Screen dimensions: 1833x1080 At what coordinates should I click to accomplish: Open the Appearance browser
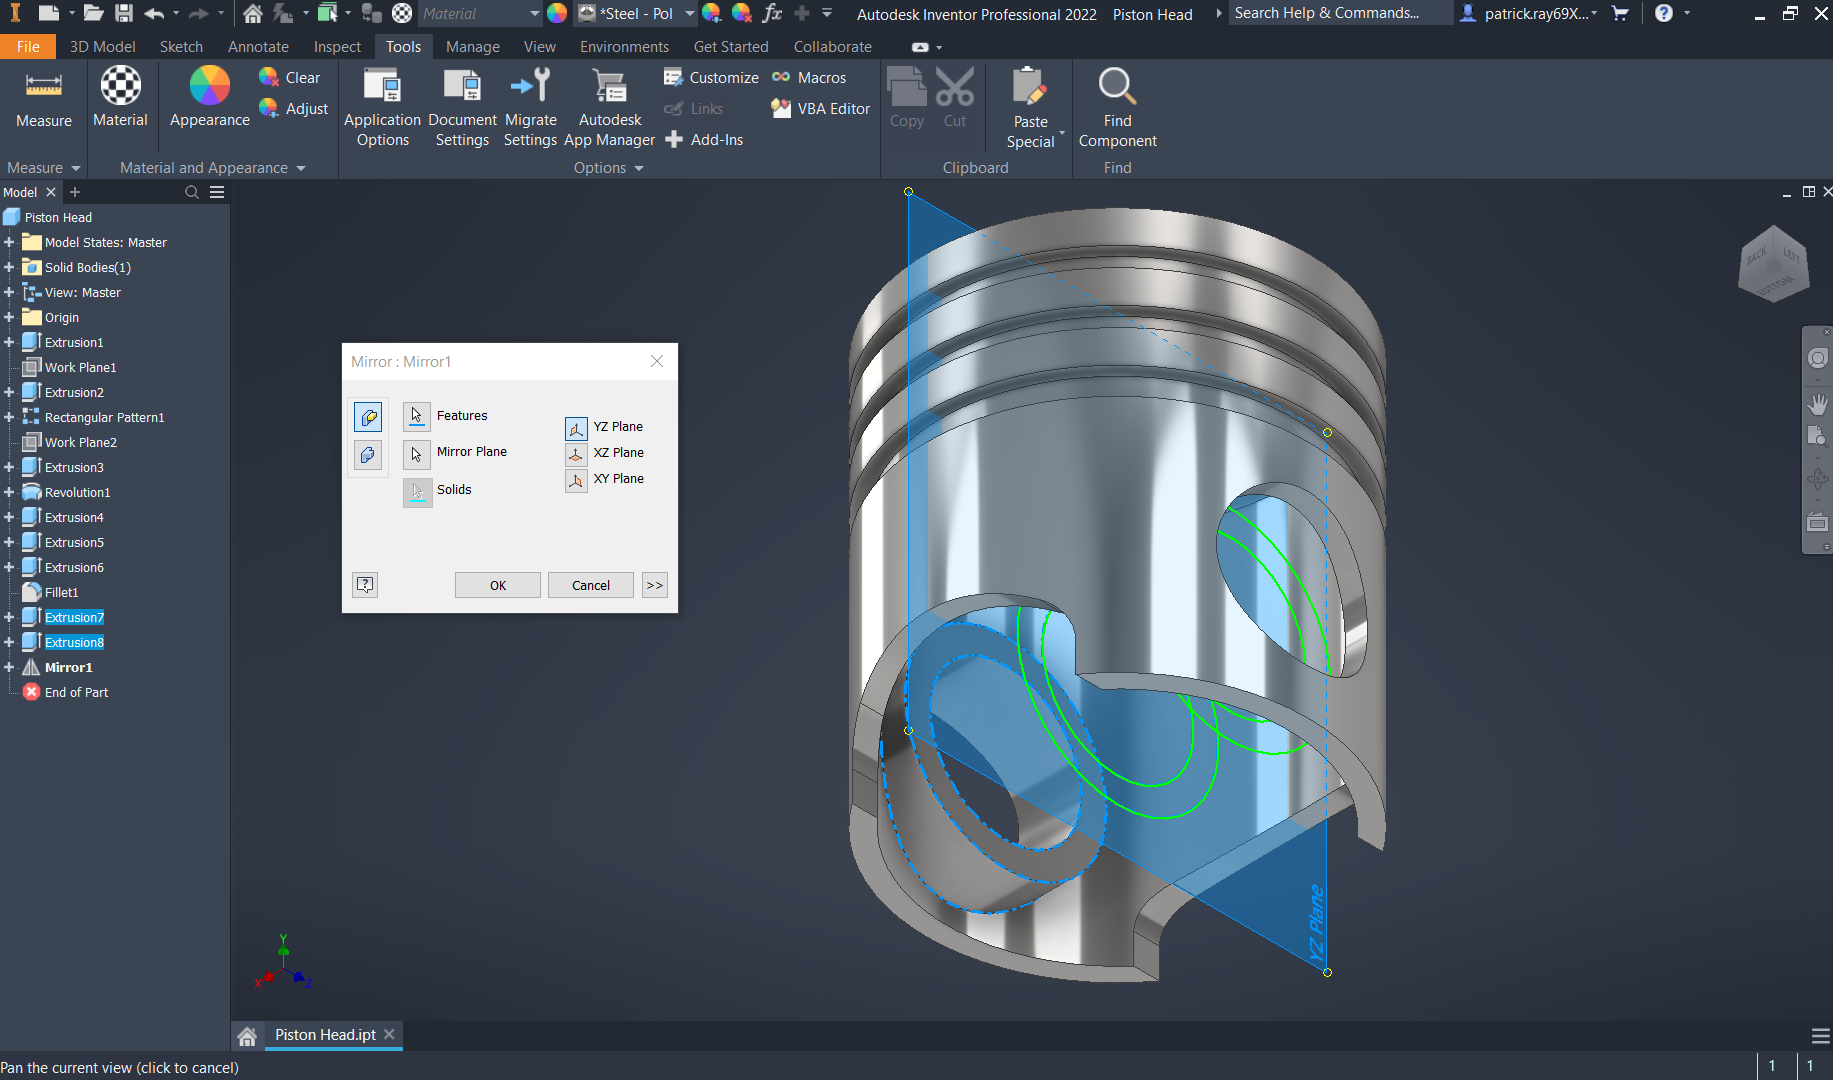tap(209, 99)
